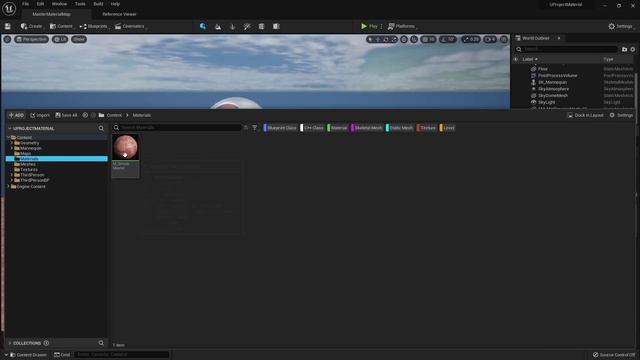Close the World Outliner tab
640x360 pixels.
[559, 38]
